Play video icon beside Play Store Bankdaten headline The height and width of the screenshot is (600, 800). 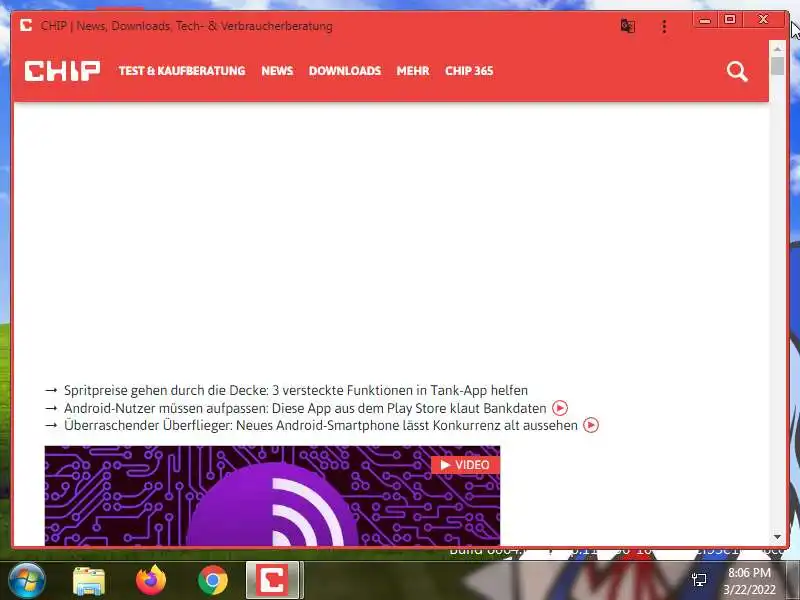(560, 408)
